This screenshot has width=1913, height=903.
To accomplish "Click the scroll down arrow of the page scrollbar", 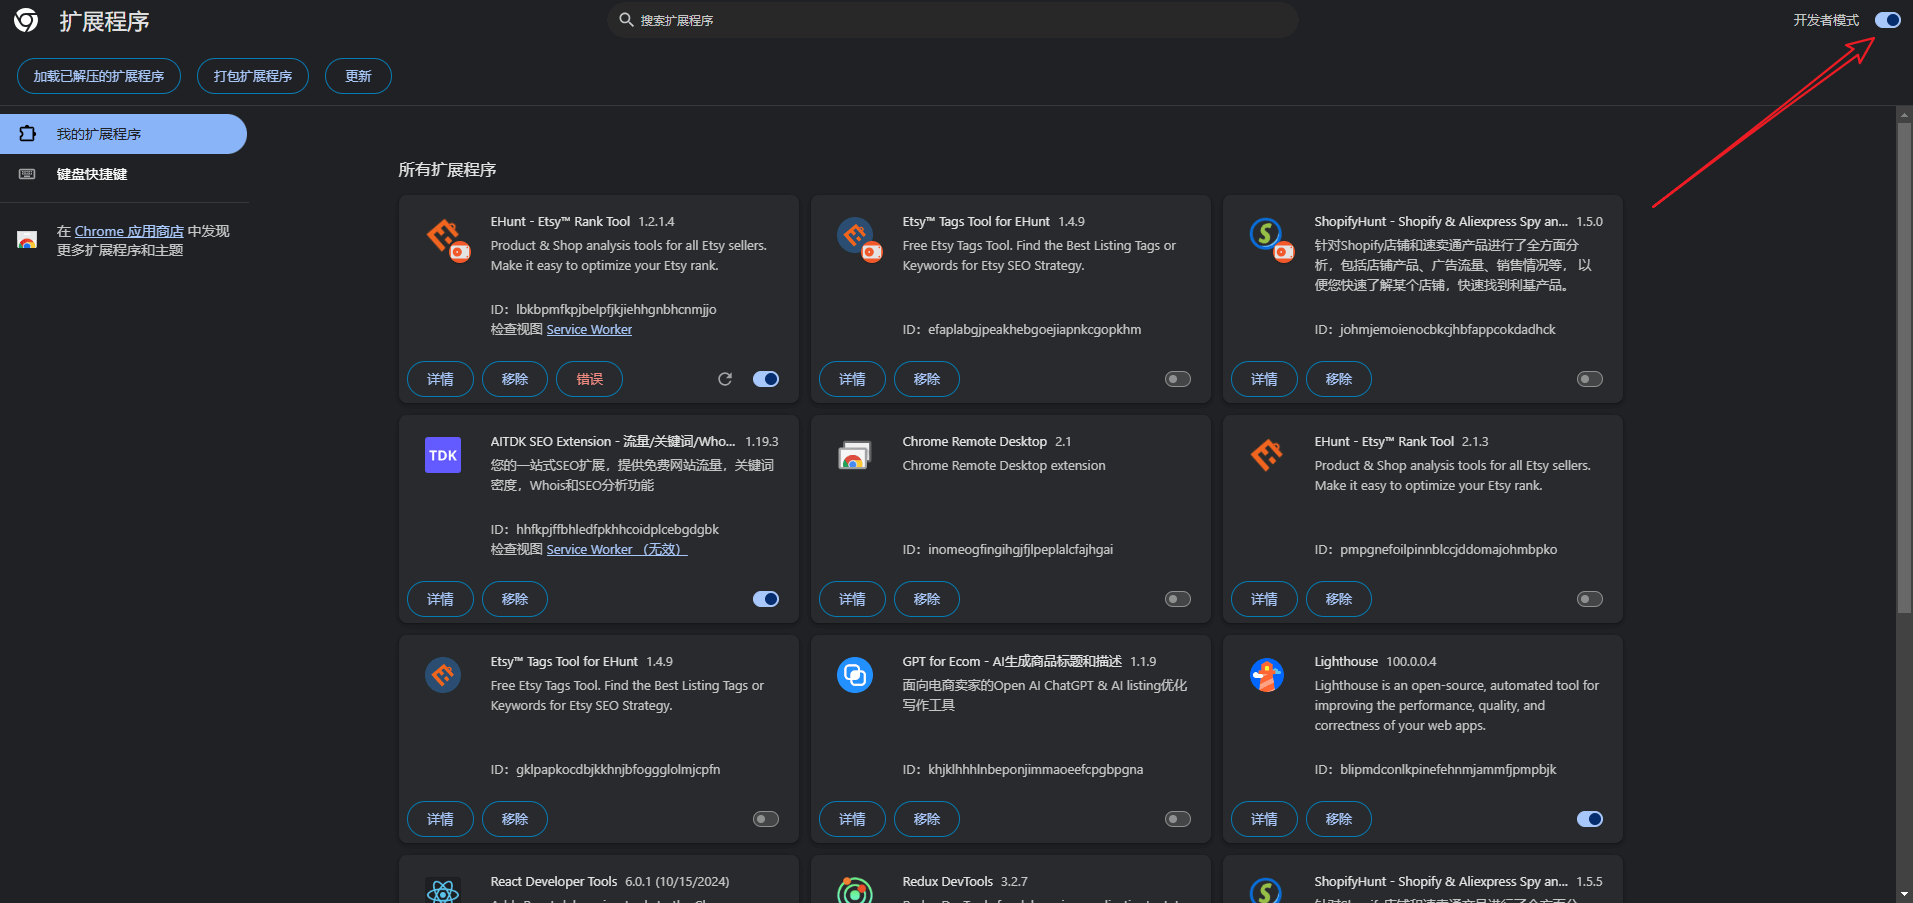I will click(x=1904, y=893).
